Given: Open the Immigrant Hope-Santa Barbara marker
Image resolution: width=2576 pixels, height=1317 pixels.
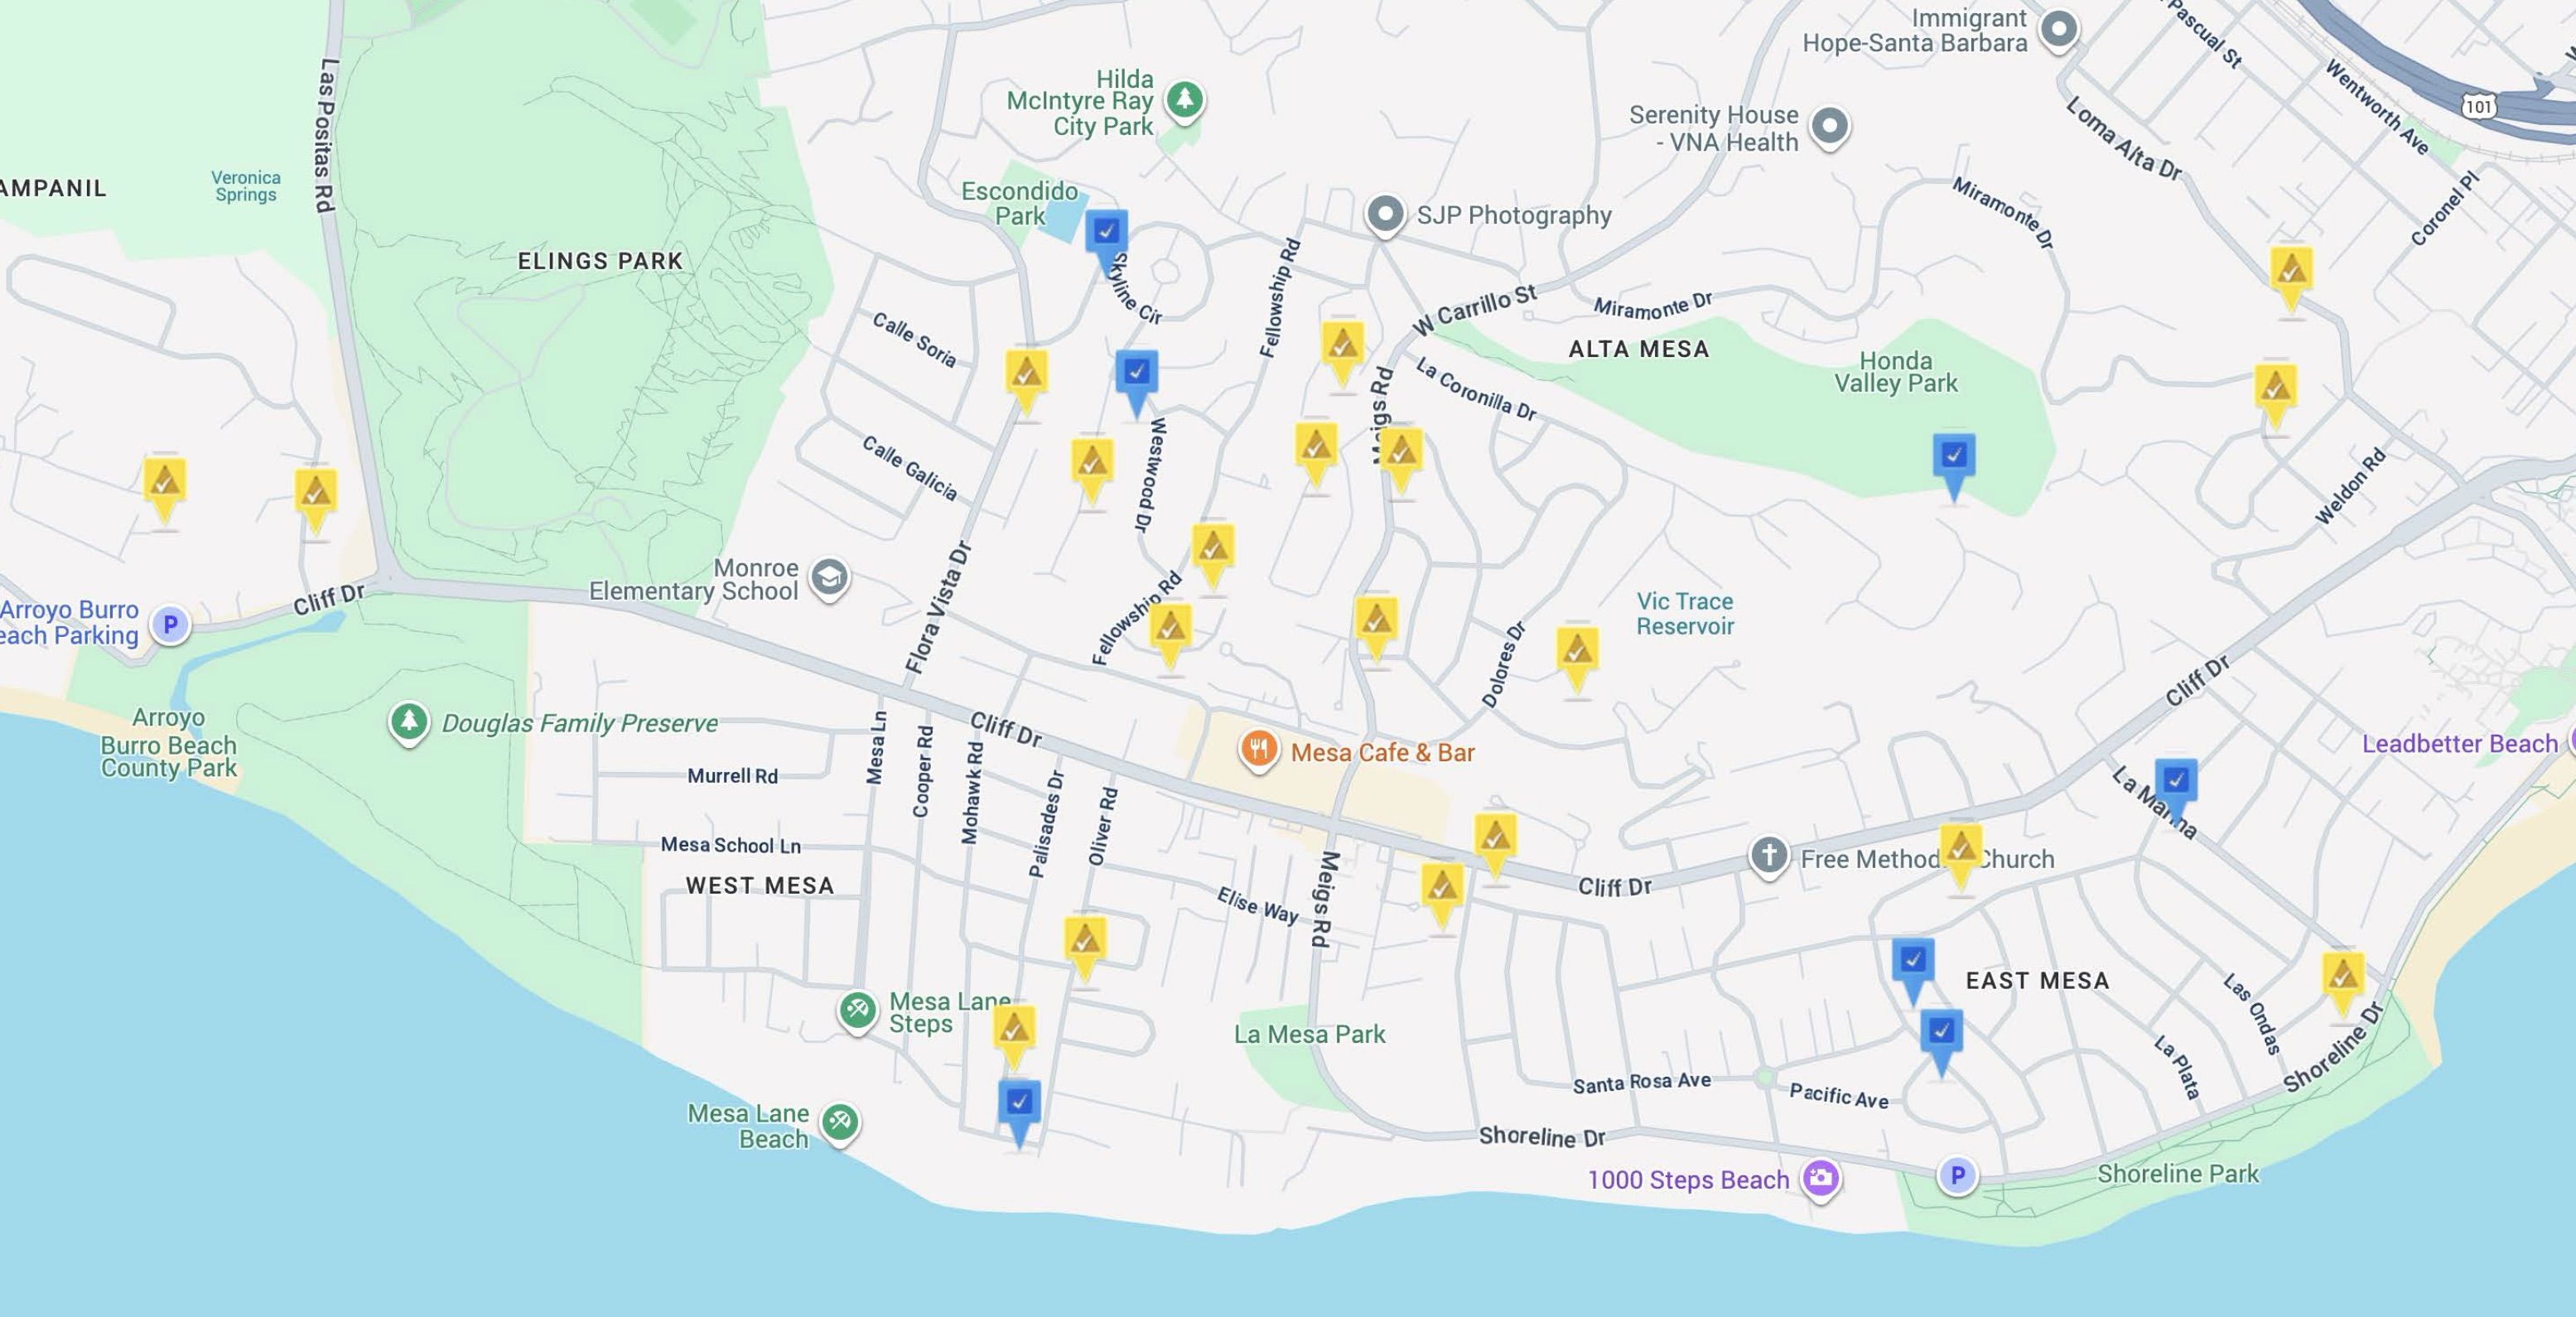Looking at the screenshot, I should coord(2058,28).
